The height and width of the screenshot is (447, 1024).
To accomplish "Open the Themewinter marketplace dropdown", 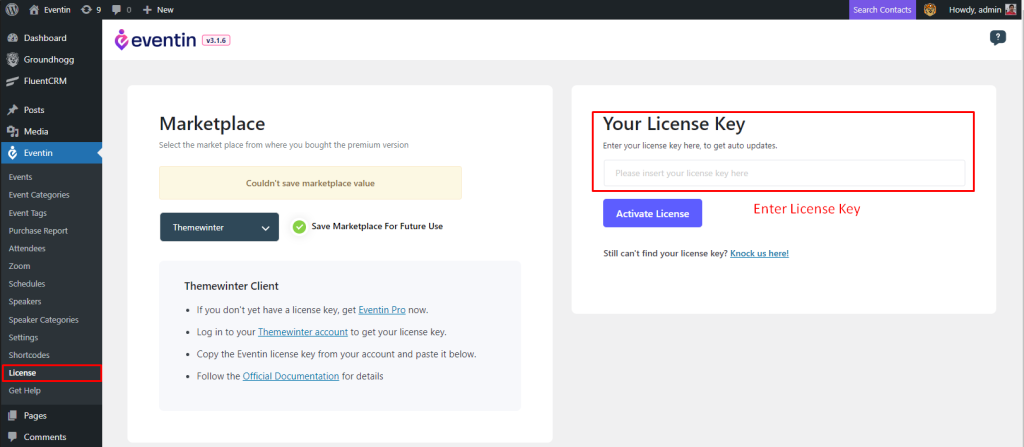I will 219,227.
